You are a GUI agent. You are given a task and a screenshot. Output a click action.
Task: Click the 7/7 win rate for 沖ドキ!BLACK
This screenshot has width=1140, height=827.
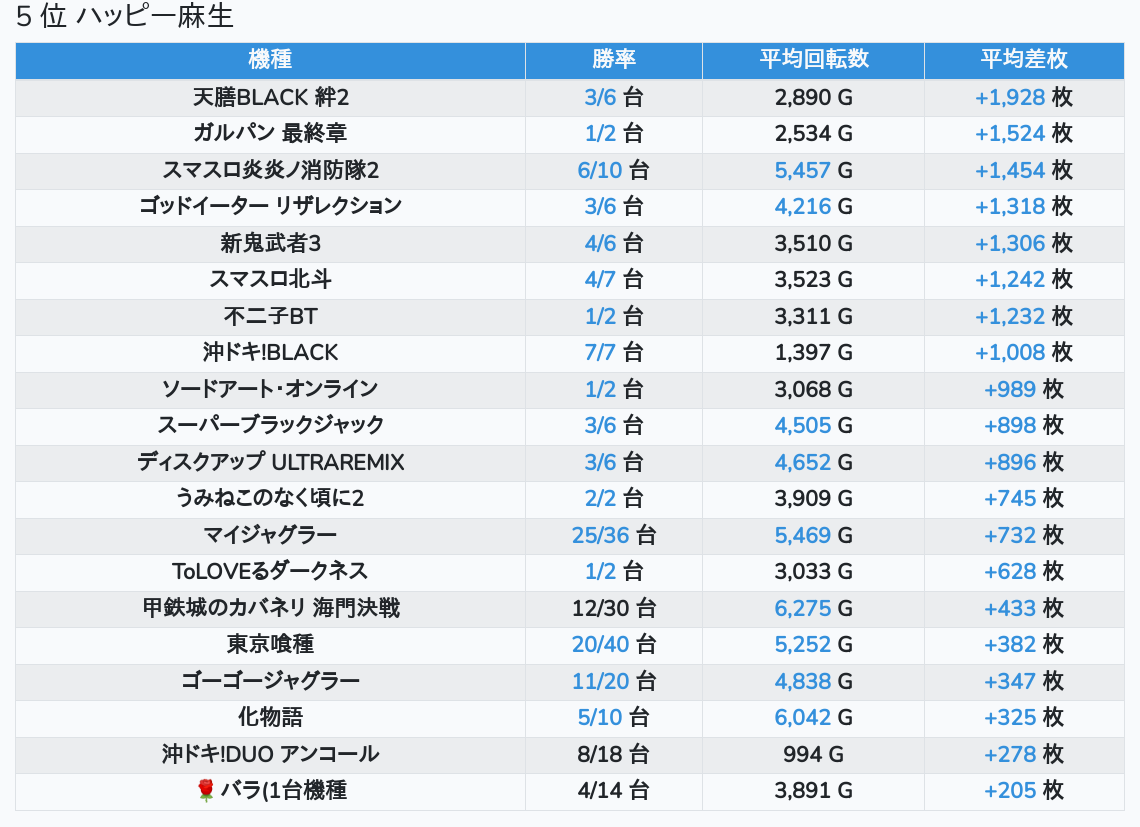[601, 352]
